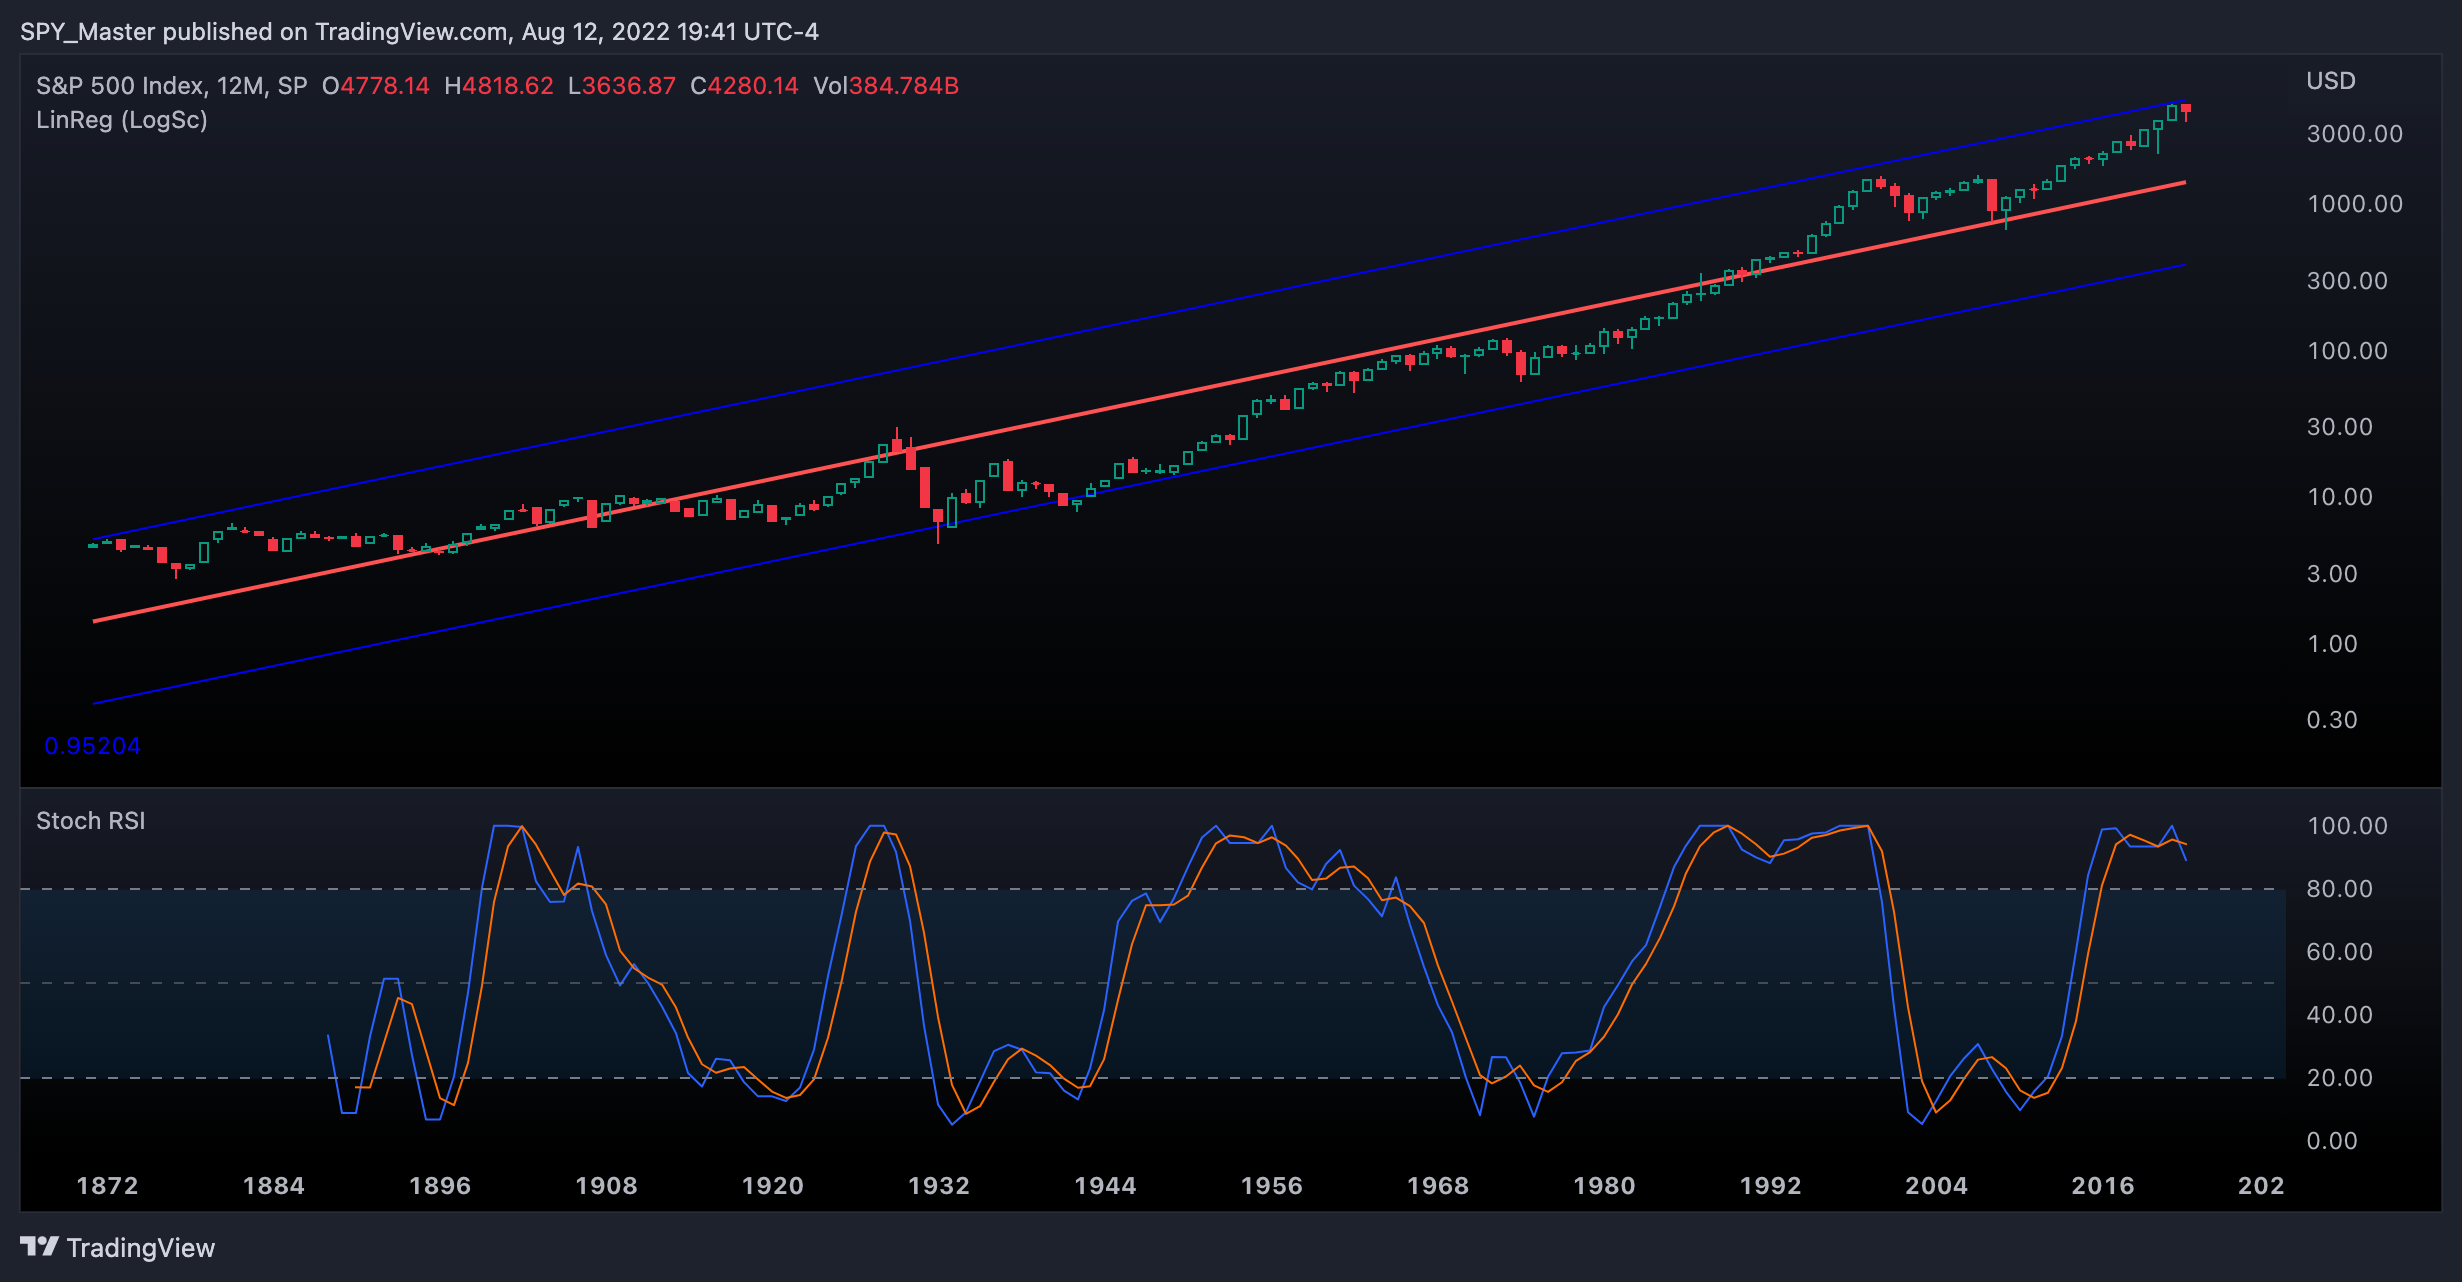Screen dimensions: 2462x1282
Task: Click the 1000.00 price axis label
Action: [x=2355, y=204]
